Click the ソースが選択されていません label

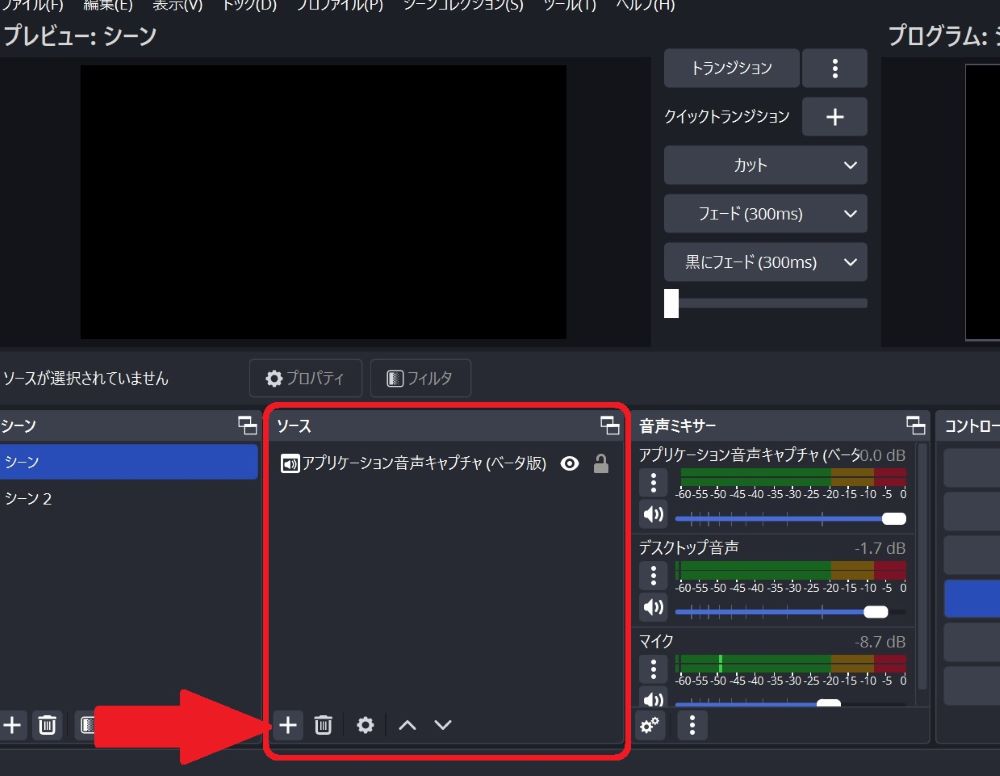[86, 378]
